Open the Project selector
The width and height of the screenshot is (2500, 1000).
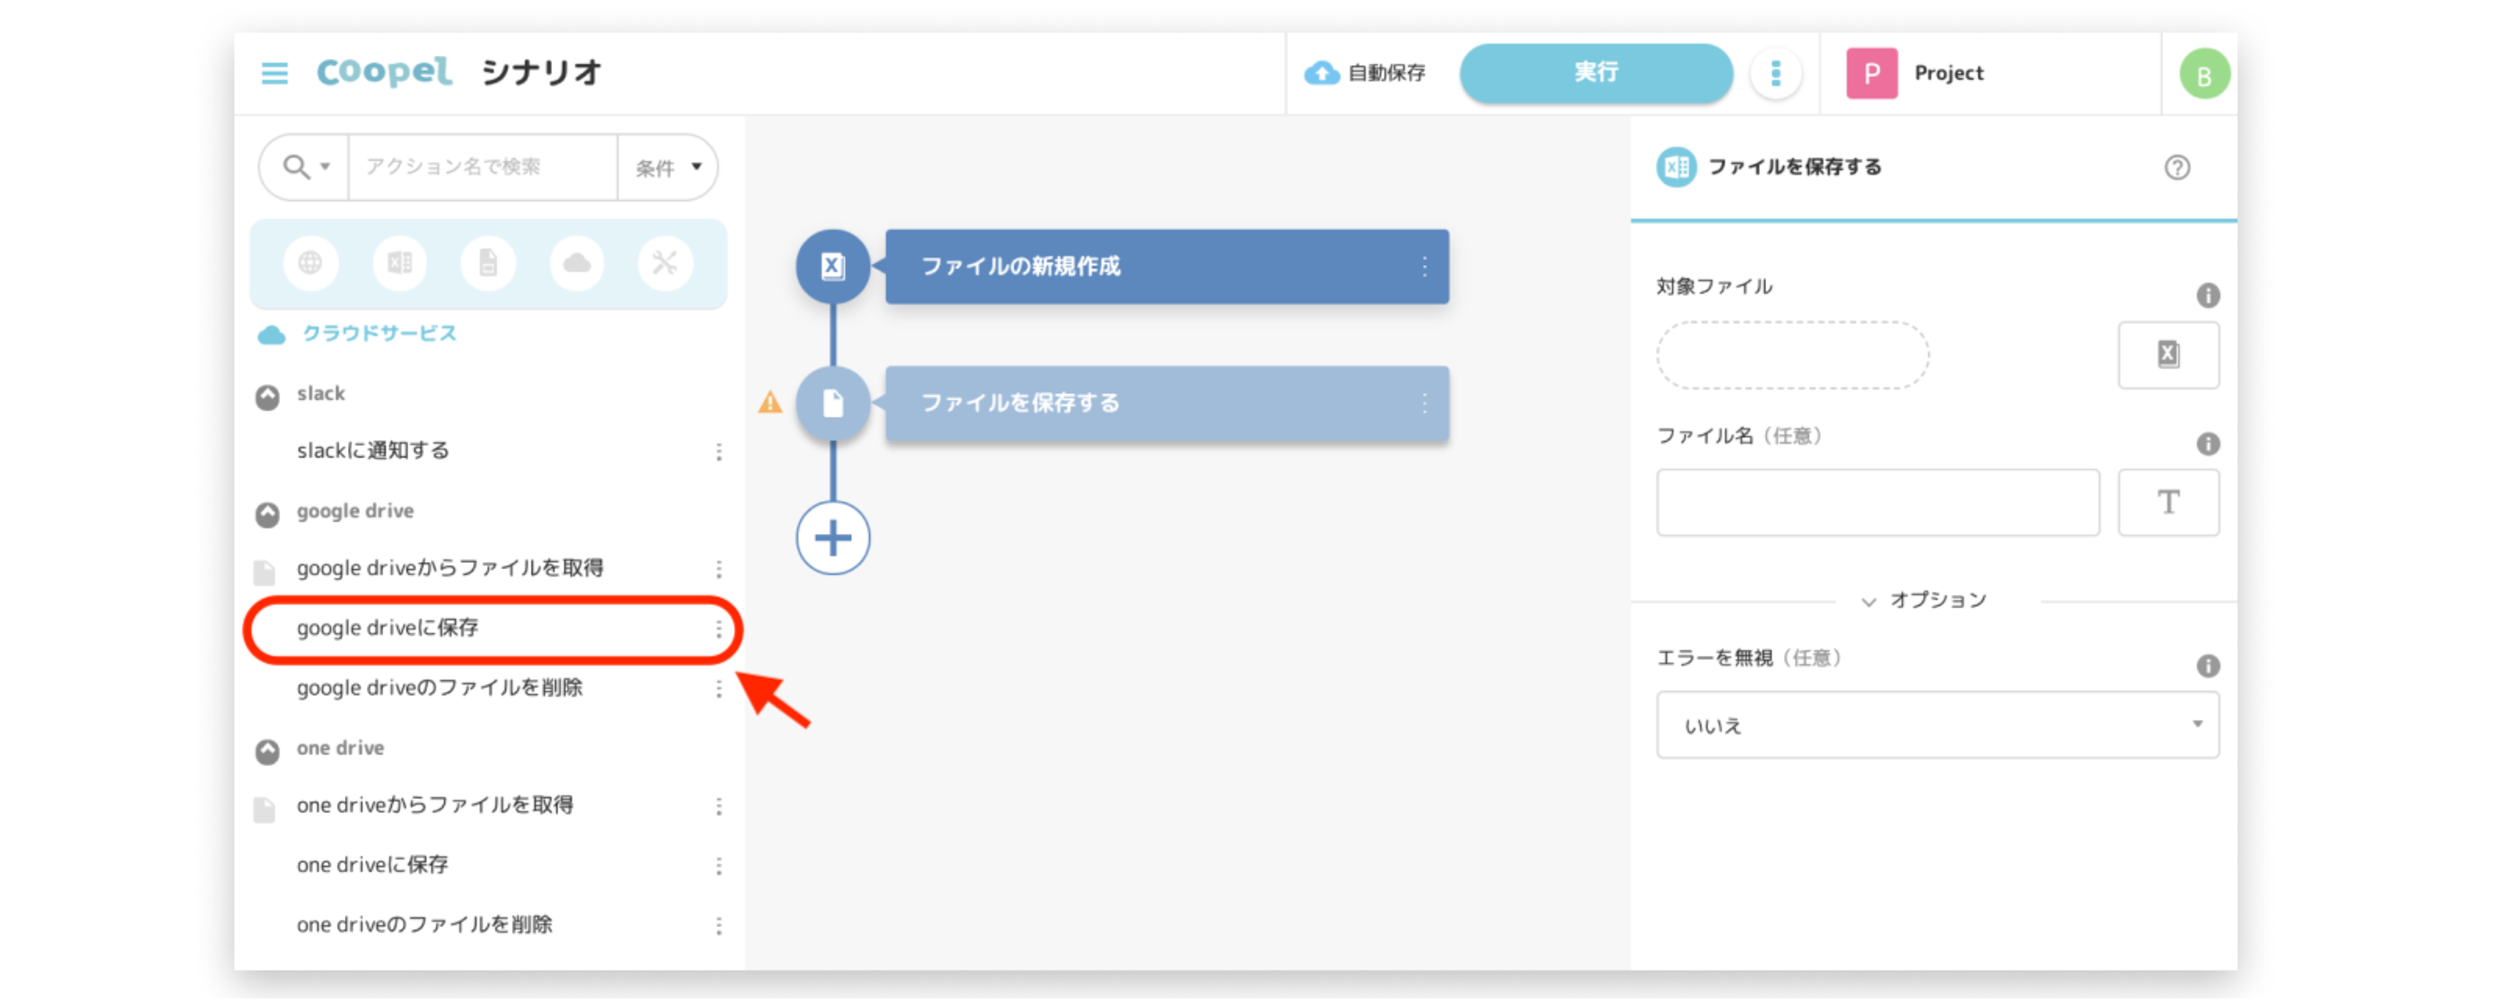pos(1915,73)
